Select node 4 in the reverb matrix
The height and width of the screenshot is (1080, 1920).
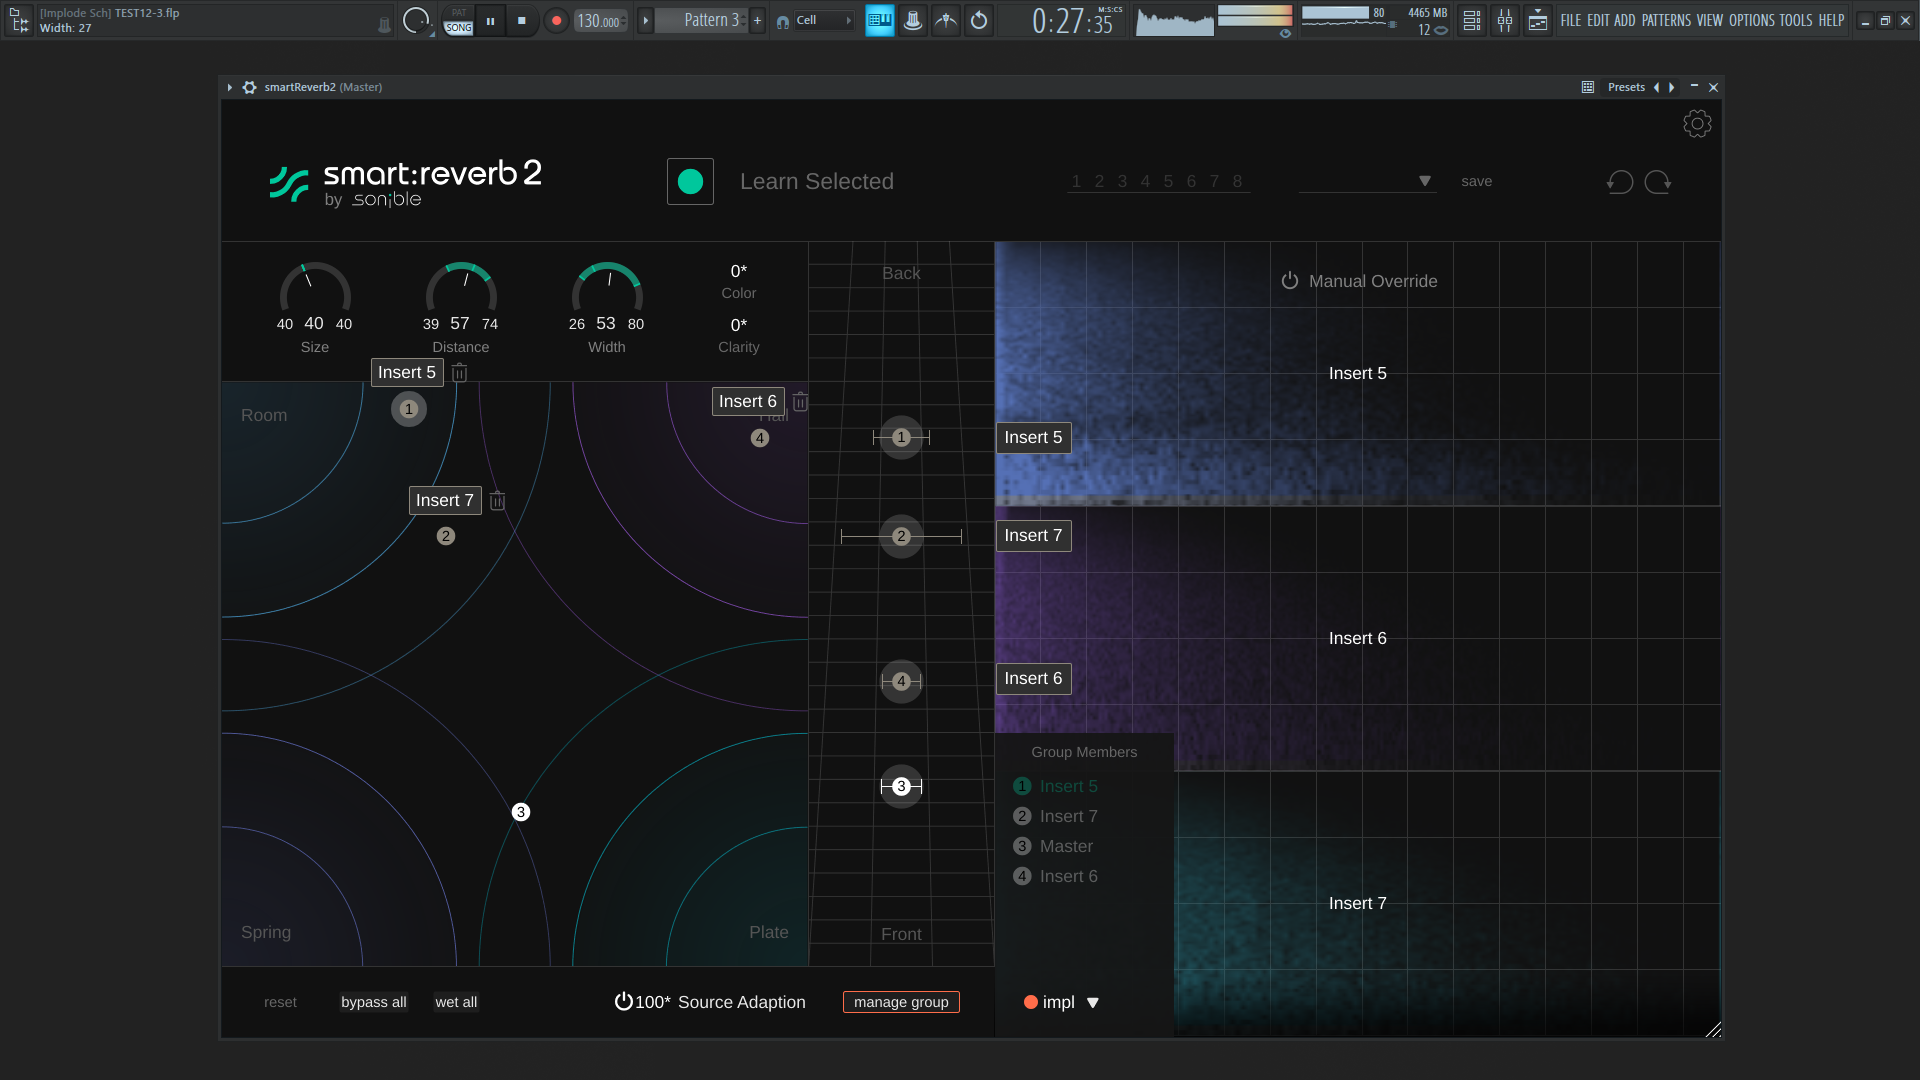tap(760, 438)
